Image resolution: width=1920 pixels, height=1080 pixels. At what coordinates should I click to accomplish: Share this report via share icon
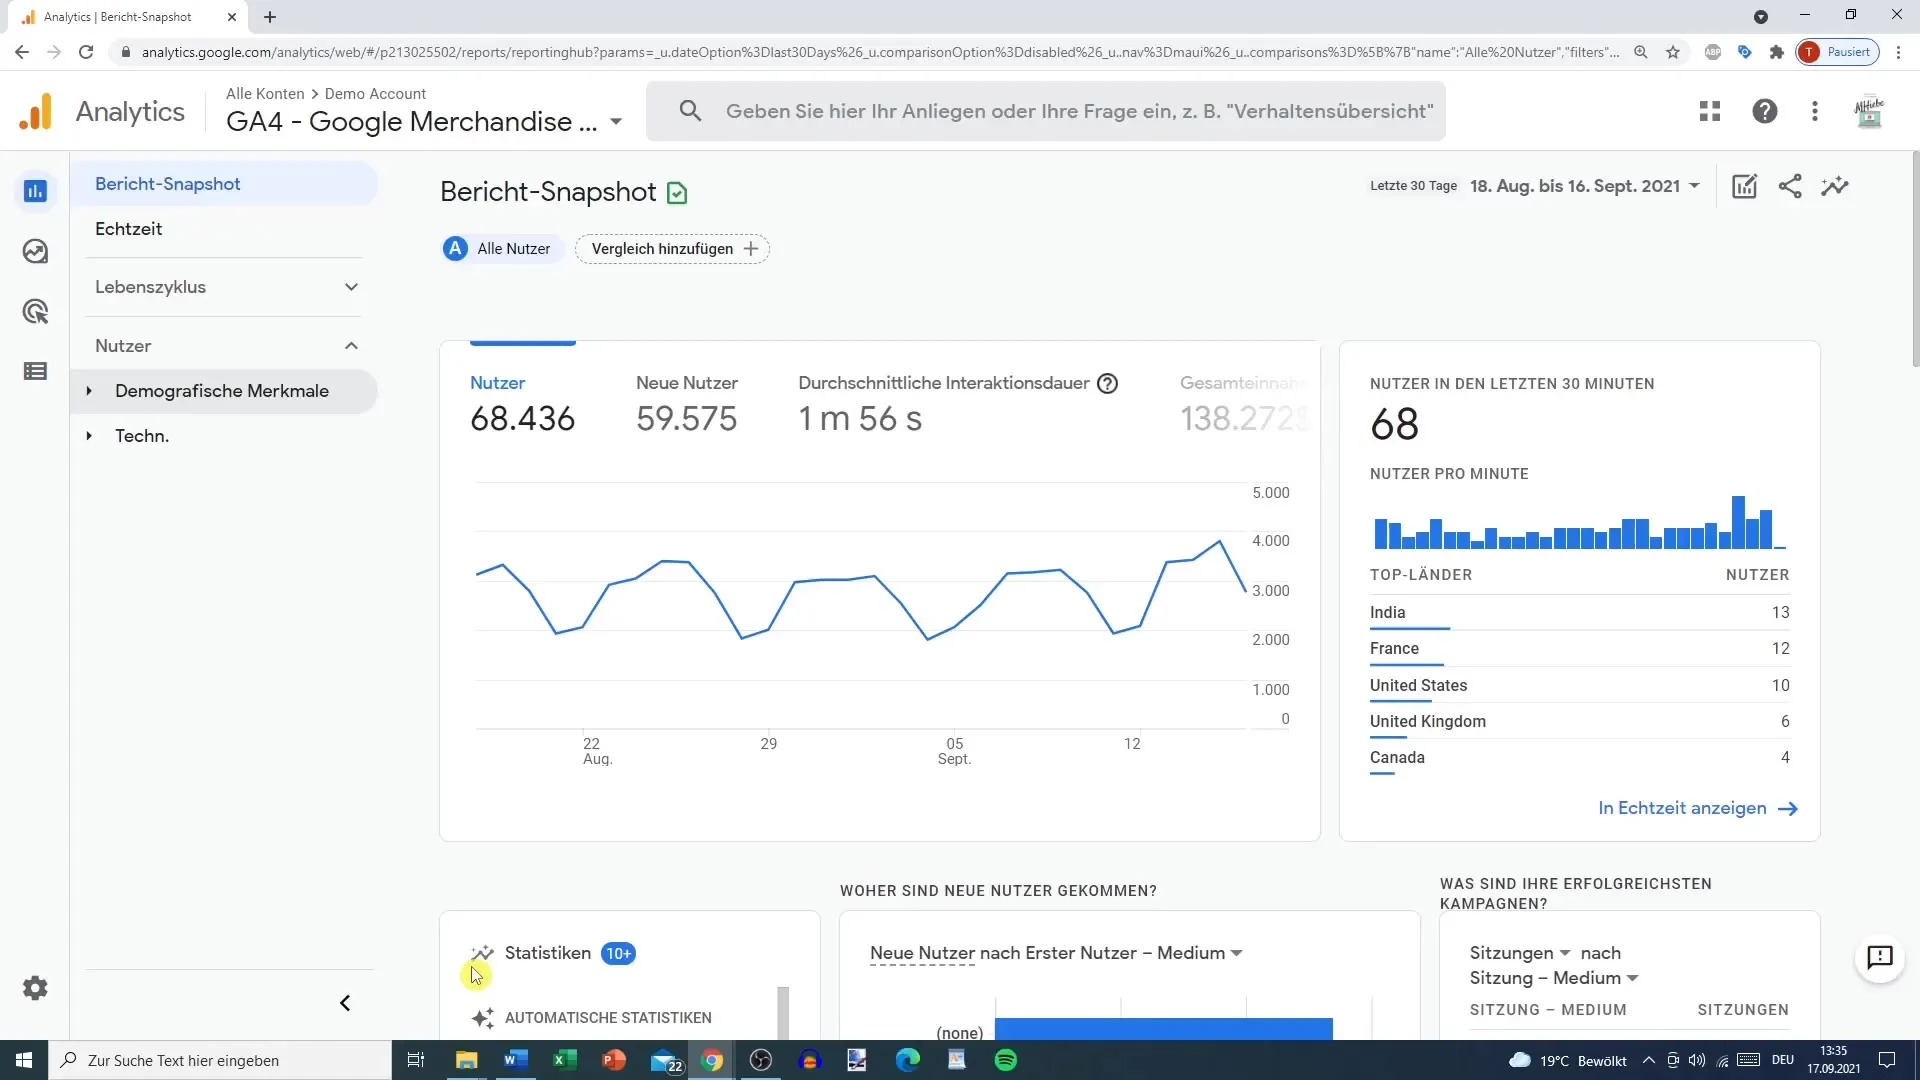coord(1790,186)
